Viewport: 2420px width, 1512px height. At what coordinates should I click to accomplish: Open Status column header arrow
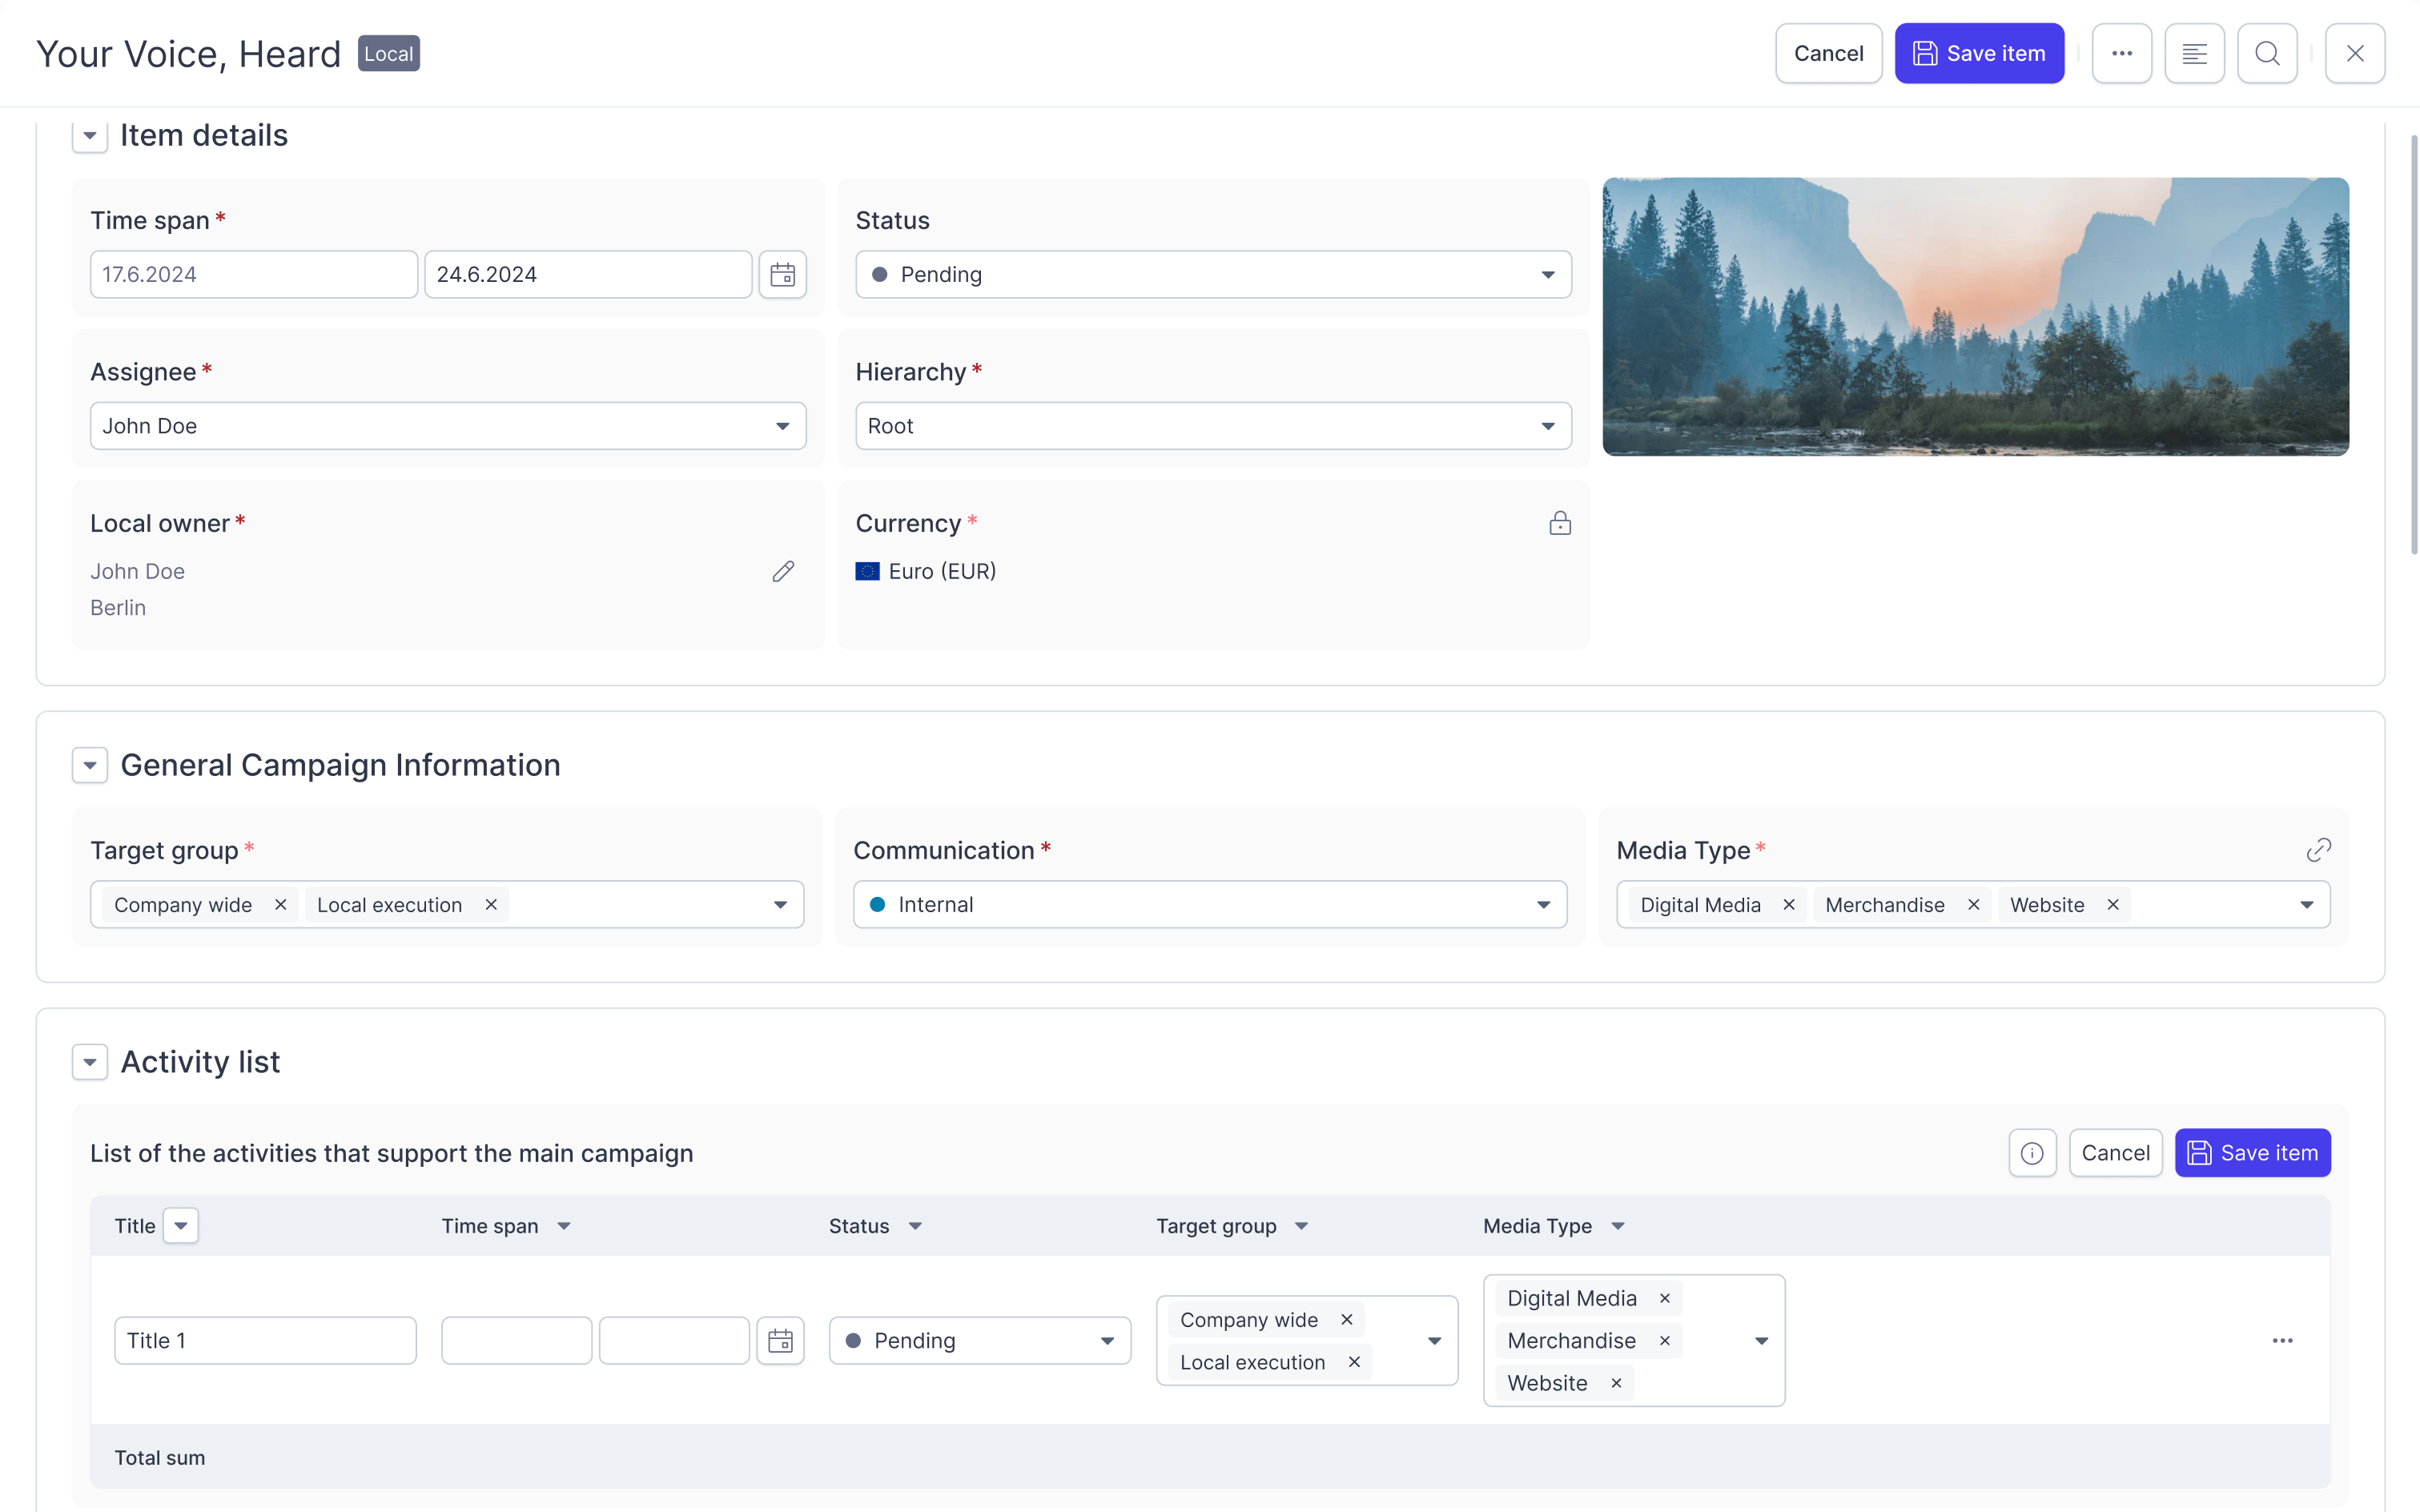click(x=915, y=1226)
